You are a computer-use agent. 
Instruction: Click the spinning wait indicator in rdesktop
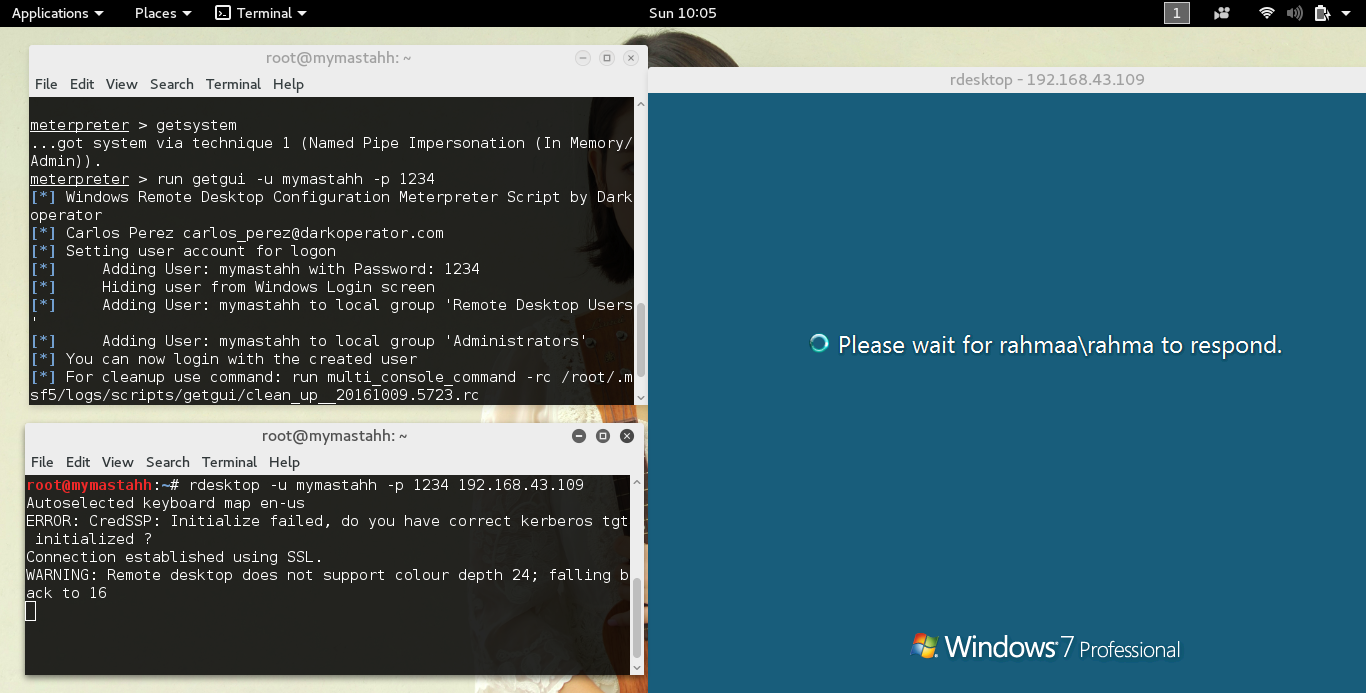819,344
